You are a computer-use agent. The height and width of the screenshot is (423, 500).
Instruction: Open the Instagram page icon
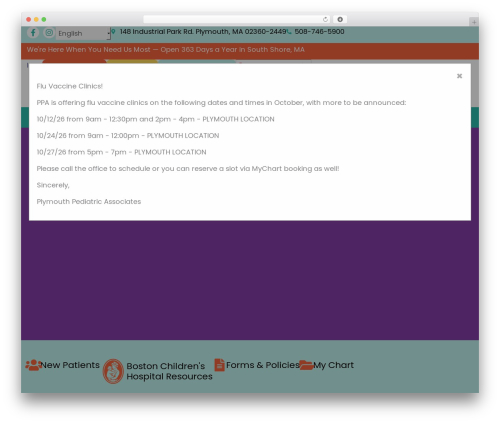pyautogui.click(x=49, y=33)
